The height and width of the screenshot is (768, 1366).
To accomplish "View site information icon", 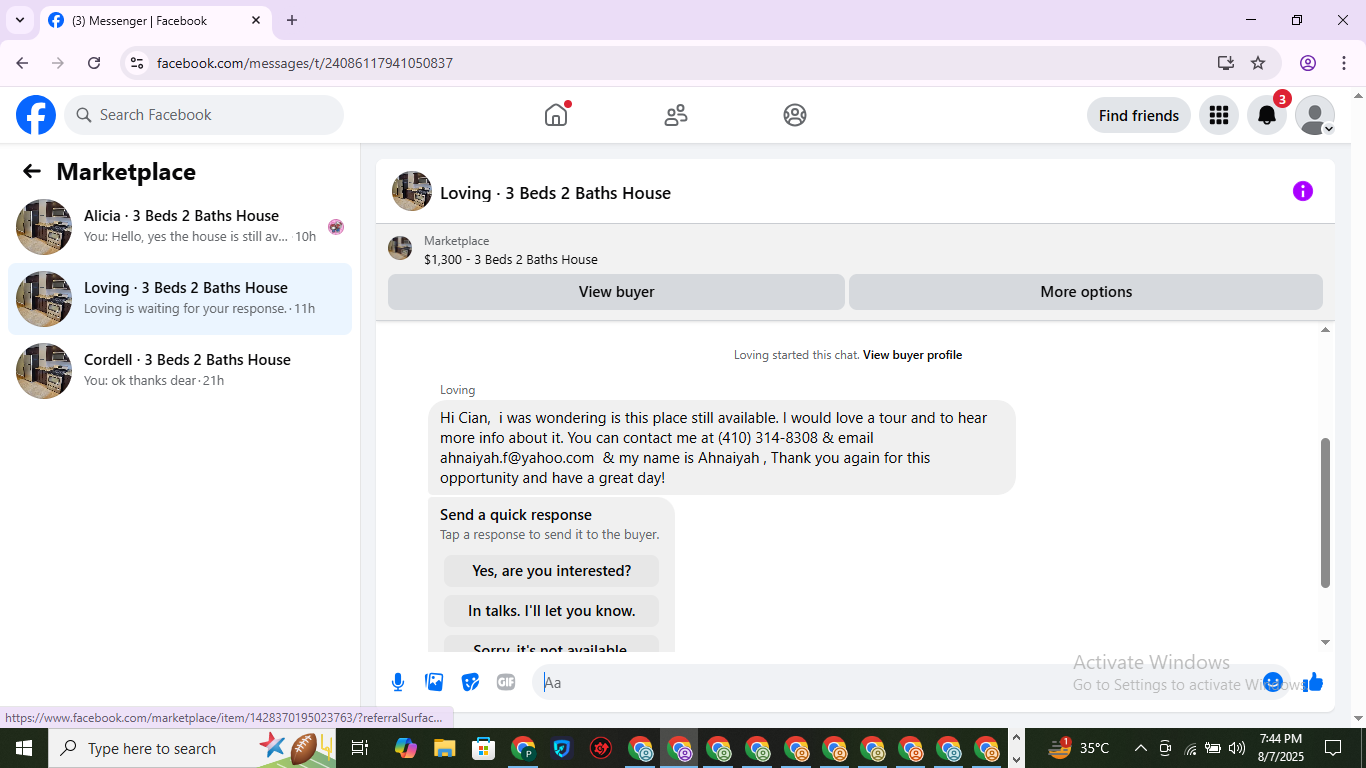I will click(x=137, y=63).
